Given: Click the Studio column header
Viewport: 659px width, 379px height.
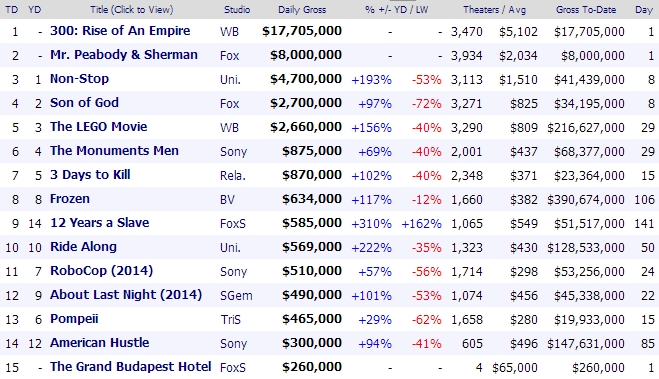Looking at the screenshot, I should (x=237, y=10).
